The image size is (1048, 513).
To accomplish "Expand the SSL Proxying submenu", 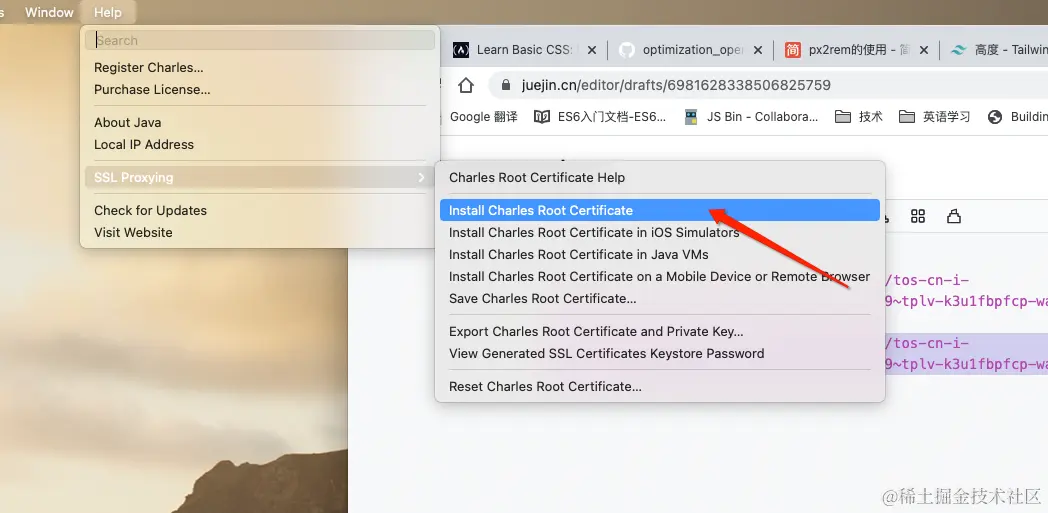I will pyautogui.click(x=260, y=177).
